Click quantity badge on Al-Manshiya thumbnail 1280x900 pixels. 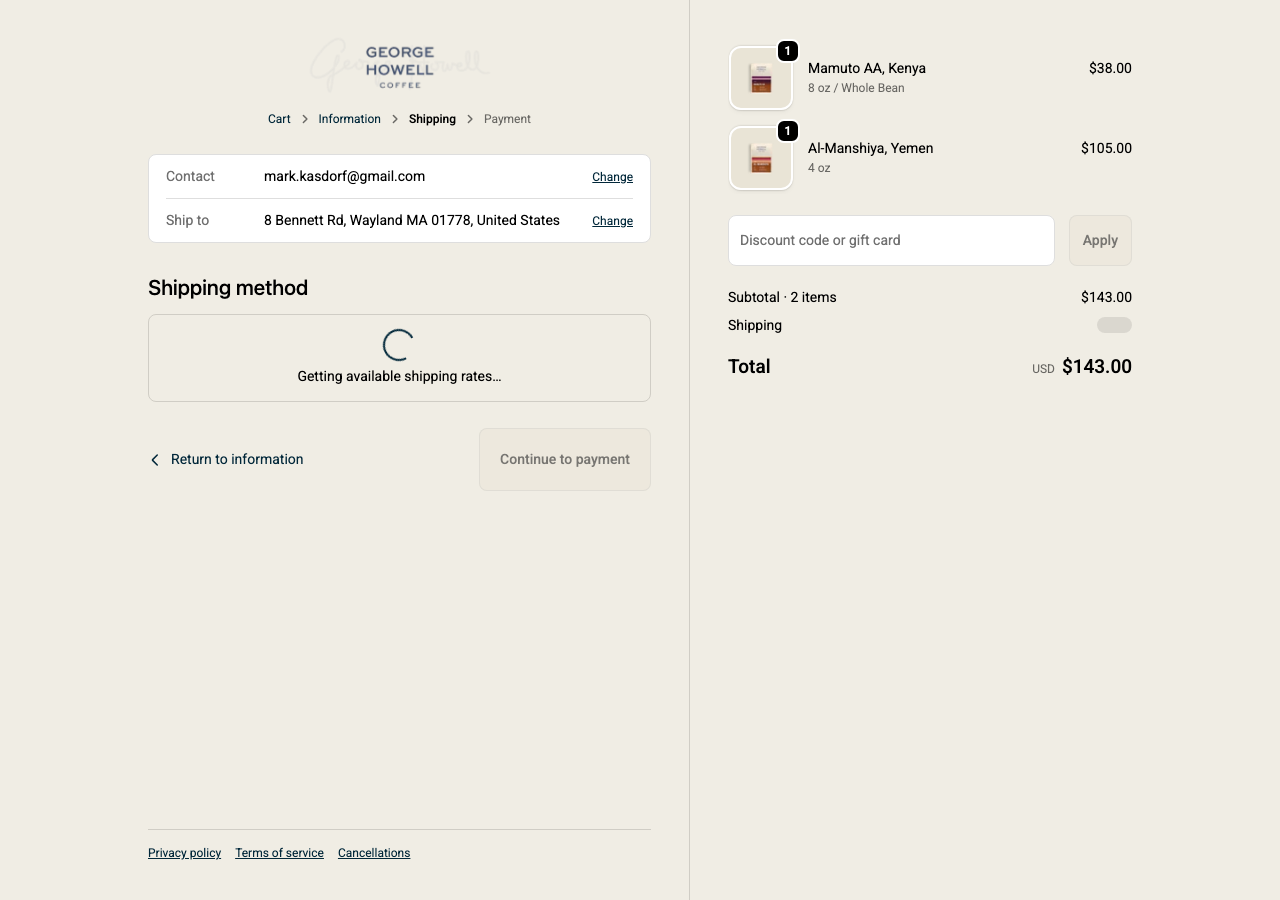[x=788, y=131]
